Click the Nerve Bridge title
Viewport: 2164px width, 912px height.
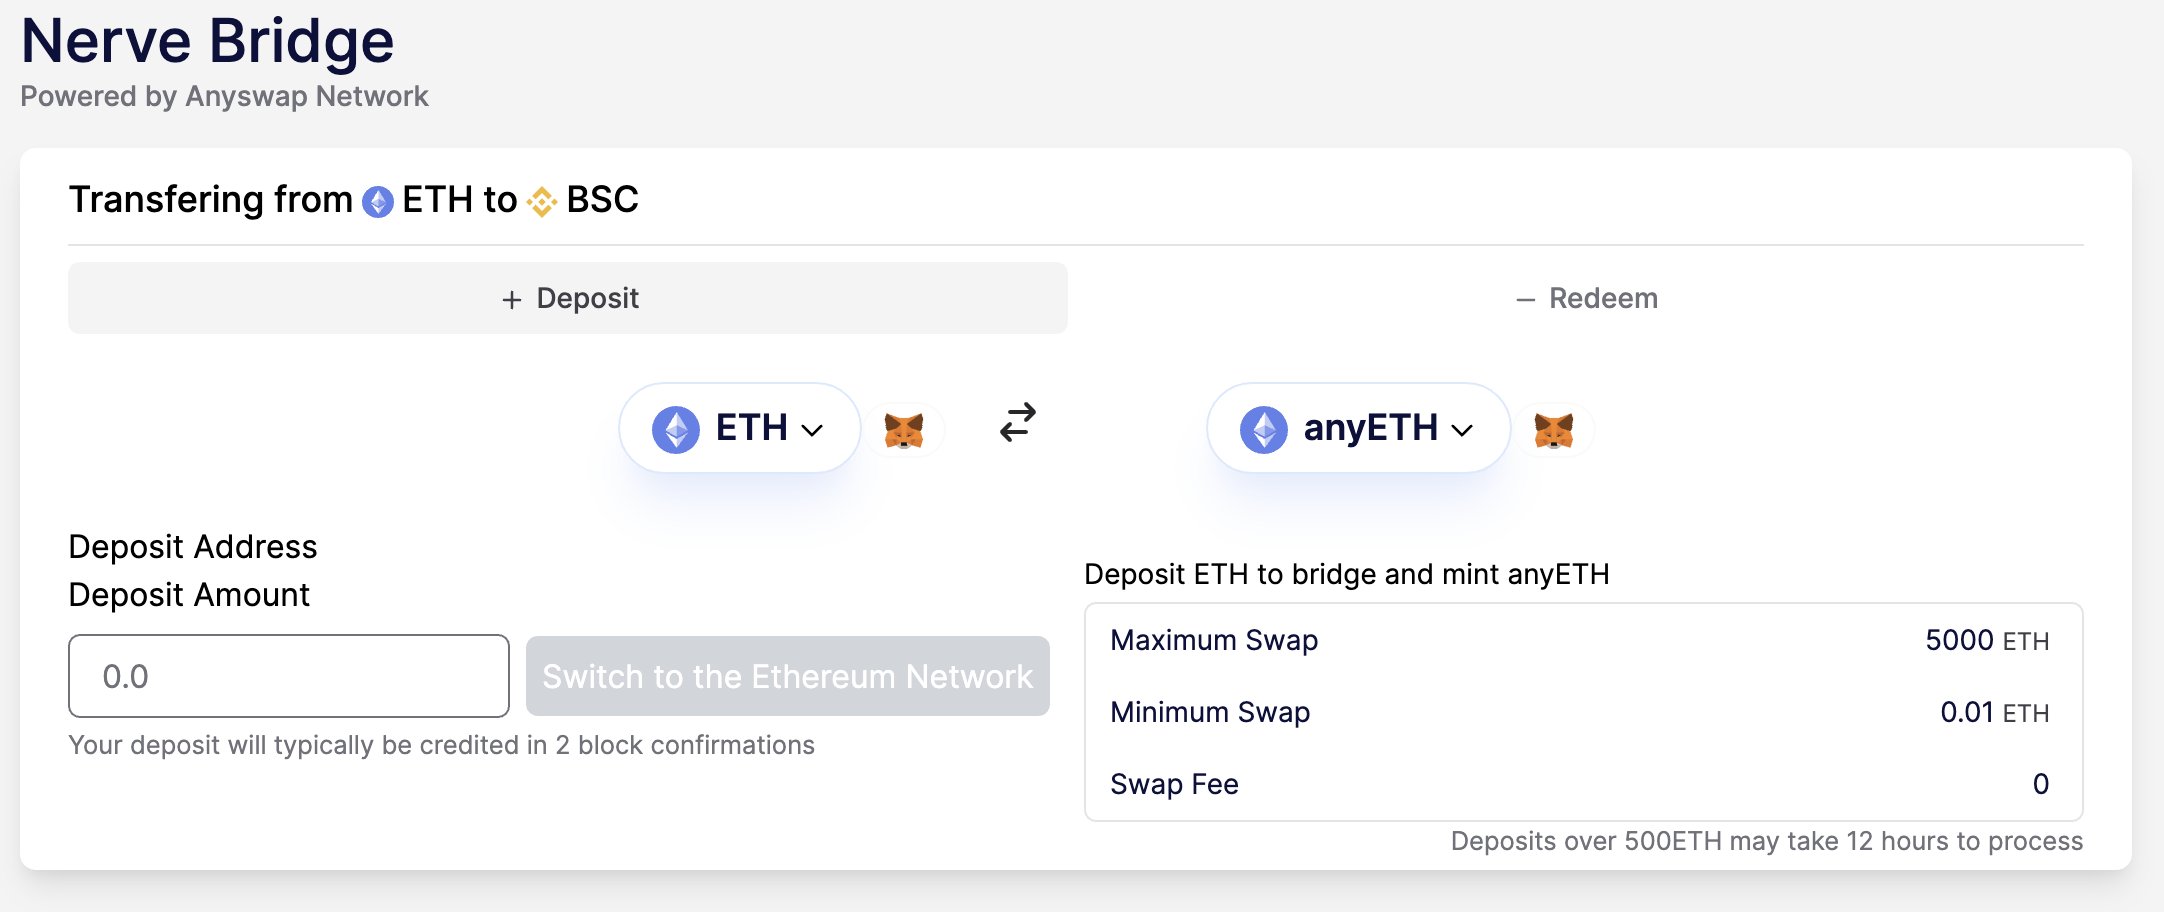(x=208, y=41)
